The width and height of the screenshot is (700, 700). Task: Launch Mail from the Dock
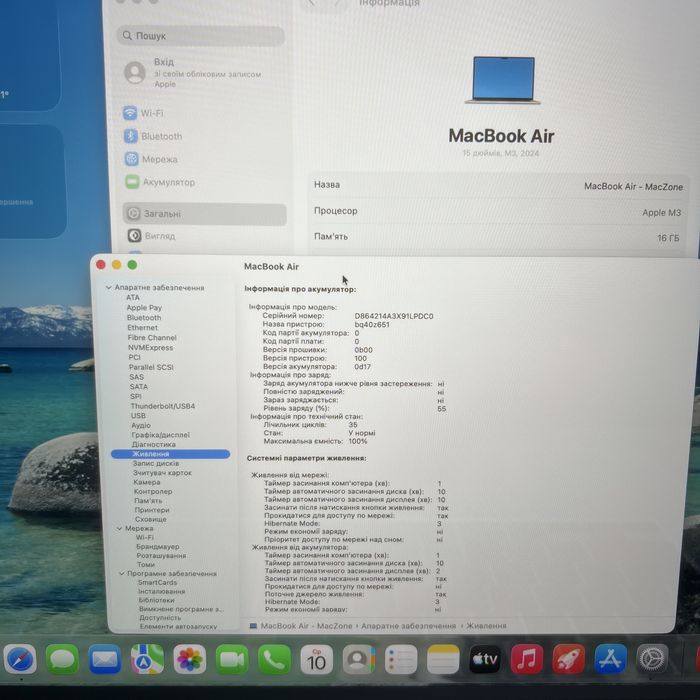tap(104, 659)
